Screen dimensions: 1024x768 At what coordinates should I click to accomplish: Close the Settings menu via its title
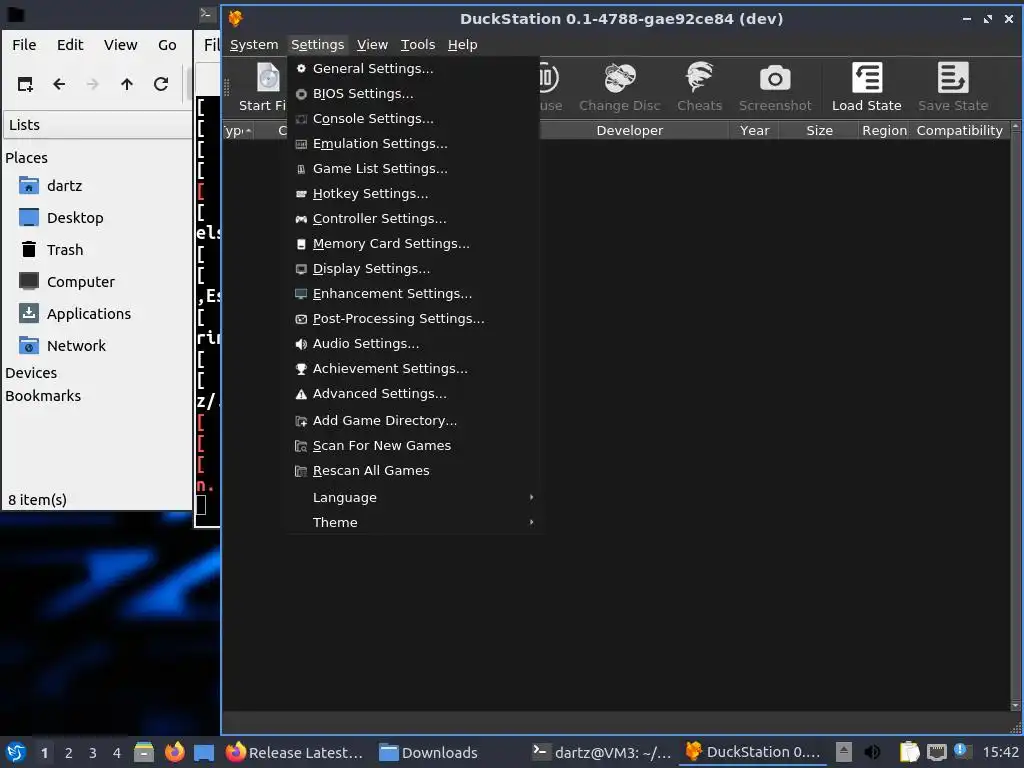click(x=317, y=44)
